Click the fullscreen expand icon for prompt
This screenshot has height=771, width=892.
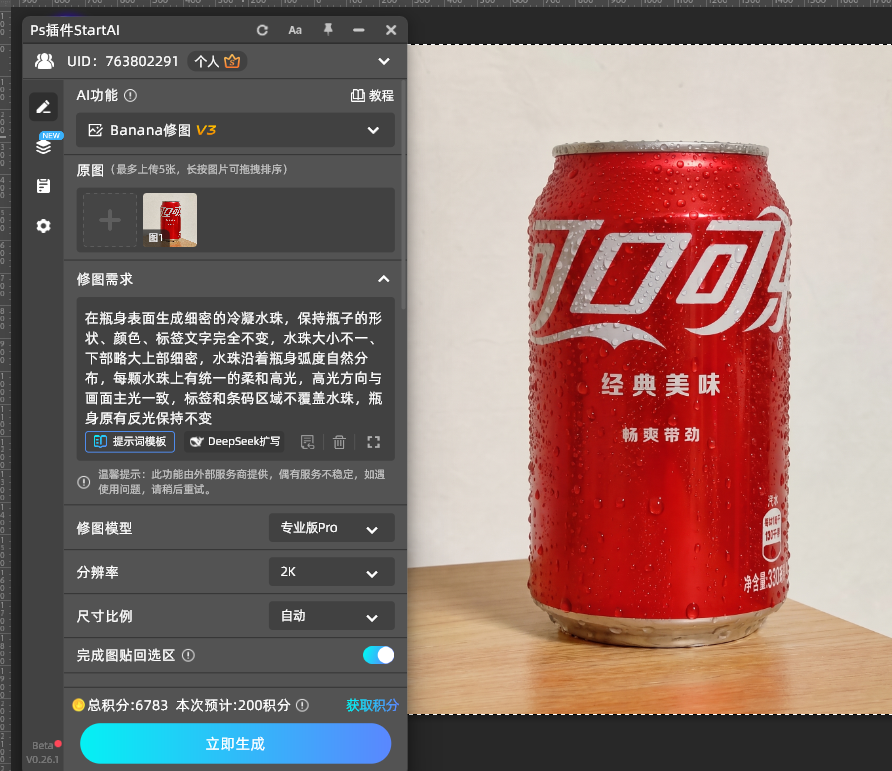[x=373, y=442]
